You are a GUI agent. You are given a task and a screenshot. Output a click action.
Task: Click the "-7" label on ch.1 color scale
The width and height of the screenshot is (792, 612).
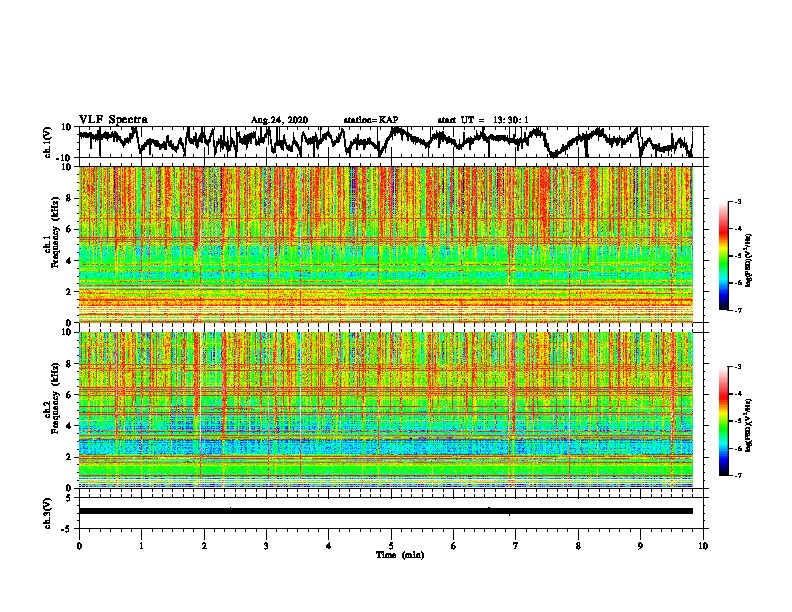pos(738,310)
